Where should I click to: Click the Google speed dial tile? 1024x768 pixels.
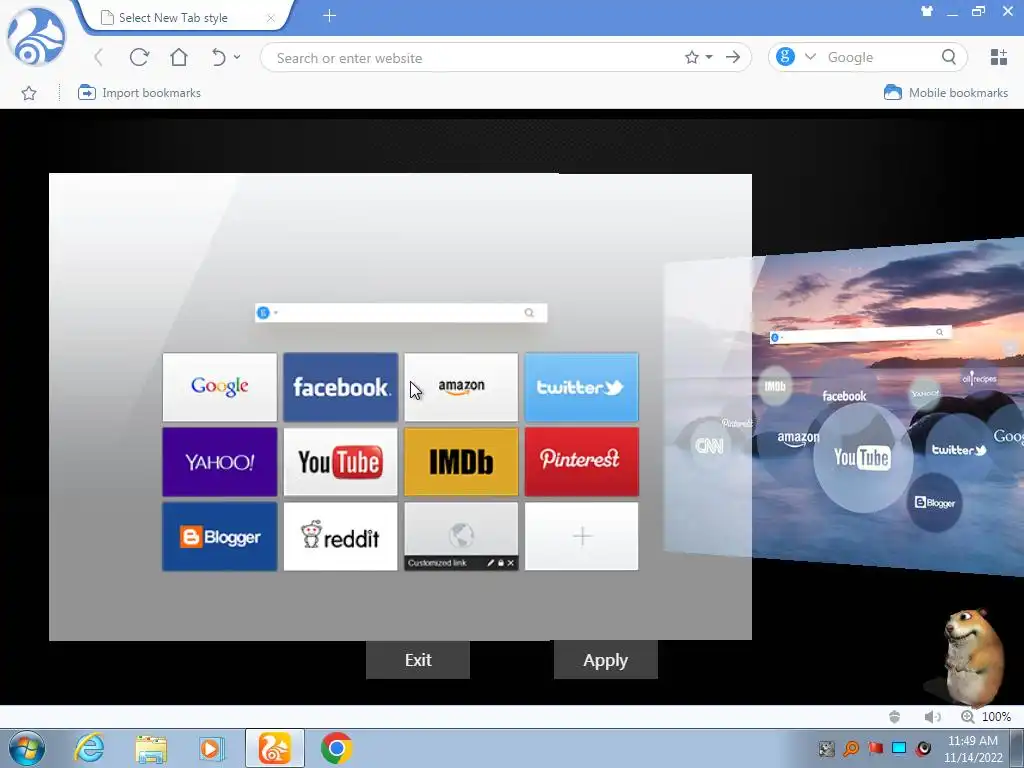click(219, 387)
